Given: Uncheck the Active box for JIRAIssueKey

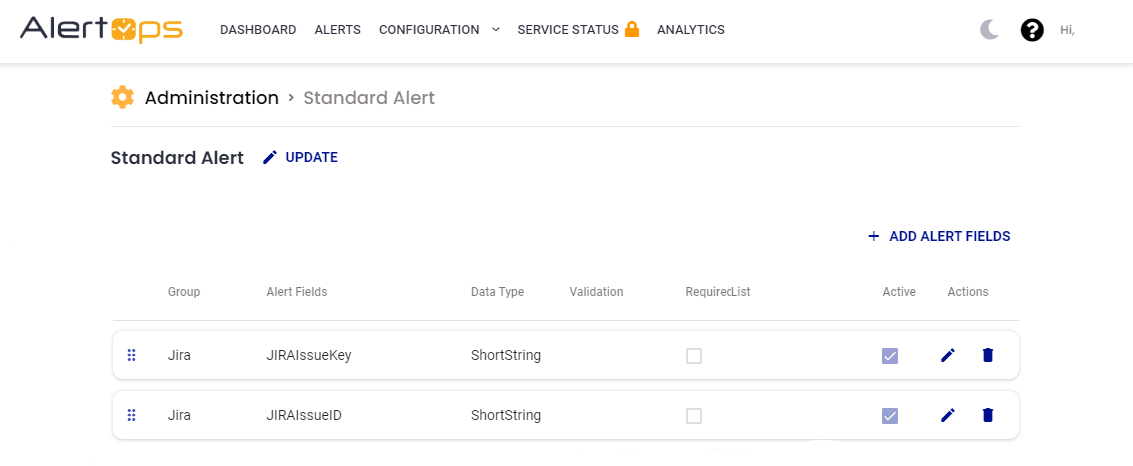Looking at the screenshot, I should (x=890, y=356).
